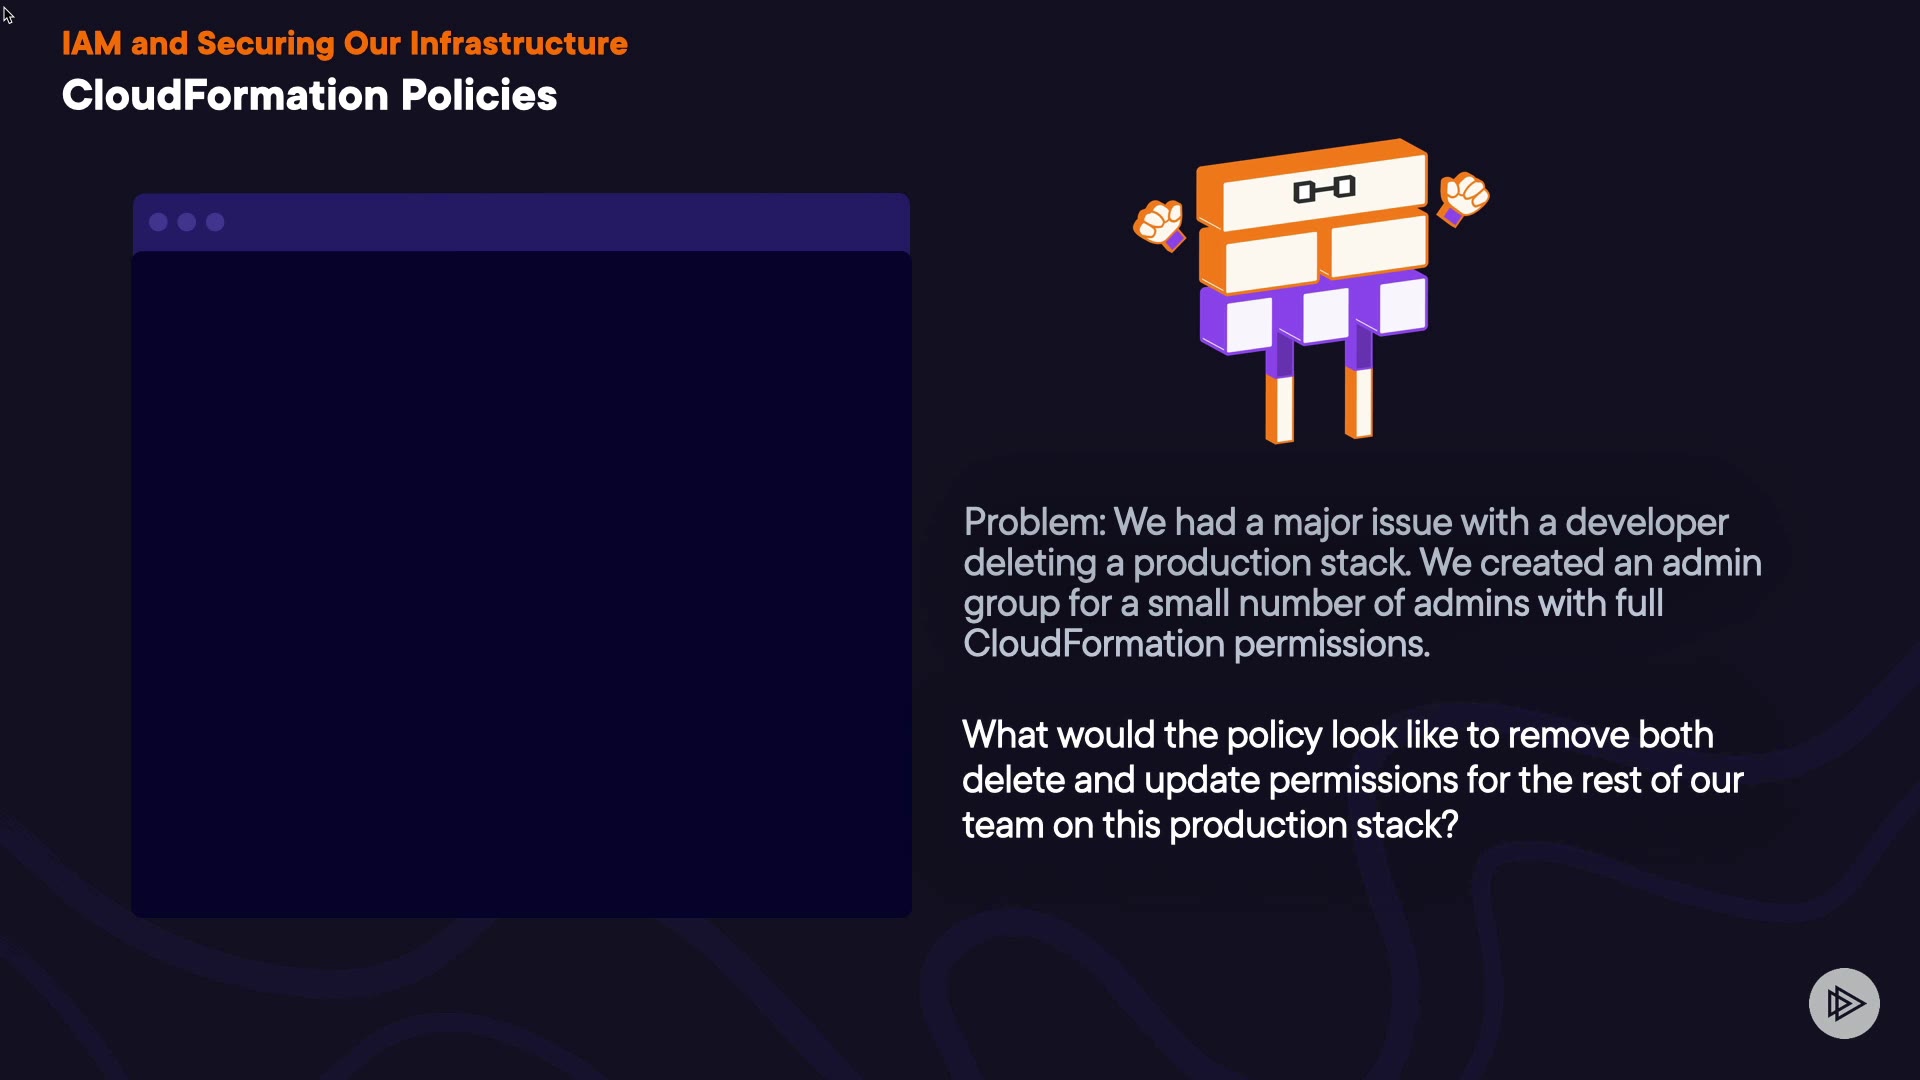Click the purple title bar of the window mockup
Viewport: 1920px width, 1080px height.
(x=560, y=222)
